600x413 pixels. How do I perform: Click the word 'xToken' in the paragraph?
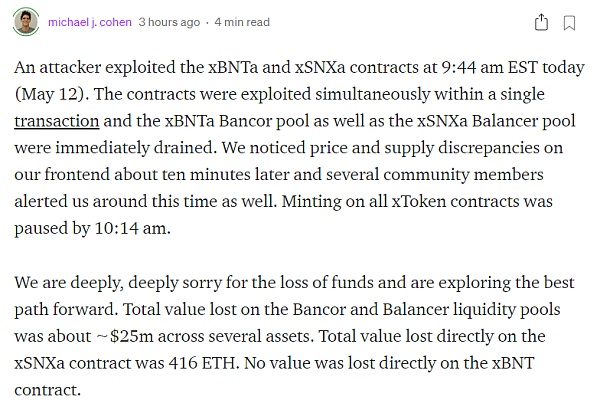click(418, 201)
